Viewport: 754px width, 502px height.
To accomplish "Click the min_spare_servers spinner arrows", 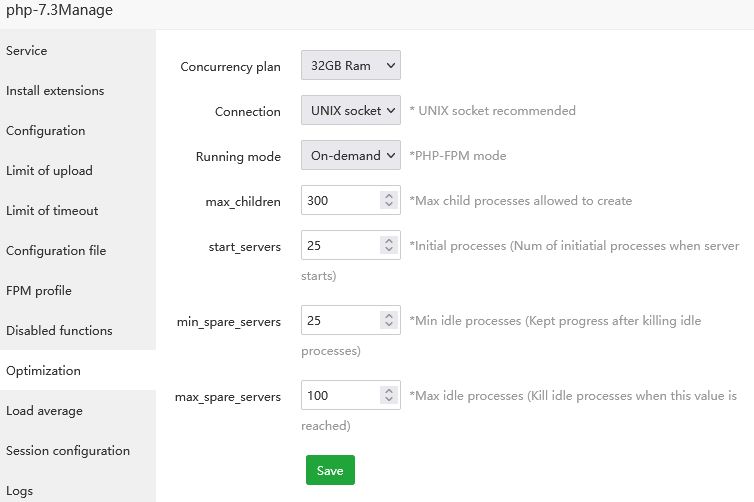I will 389,321.
